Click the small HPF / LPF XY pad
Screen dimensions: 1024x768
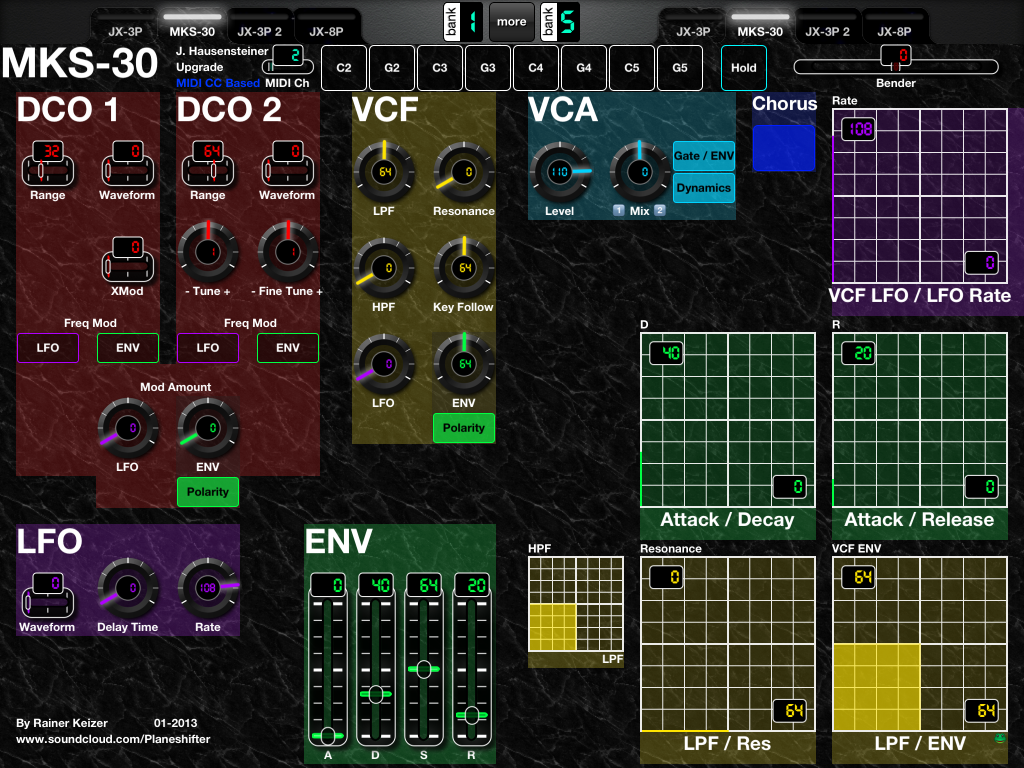click(x=576, y=604)
